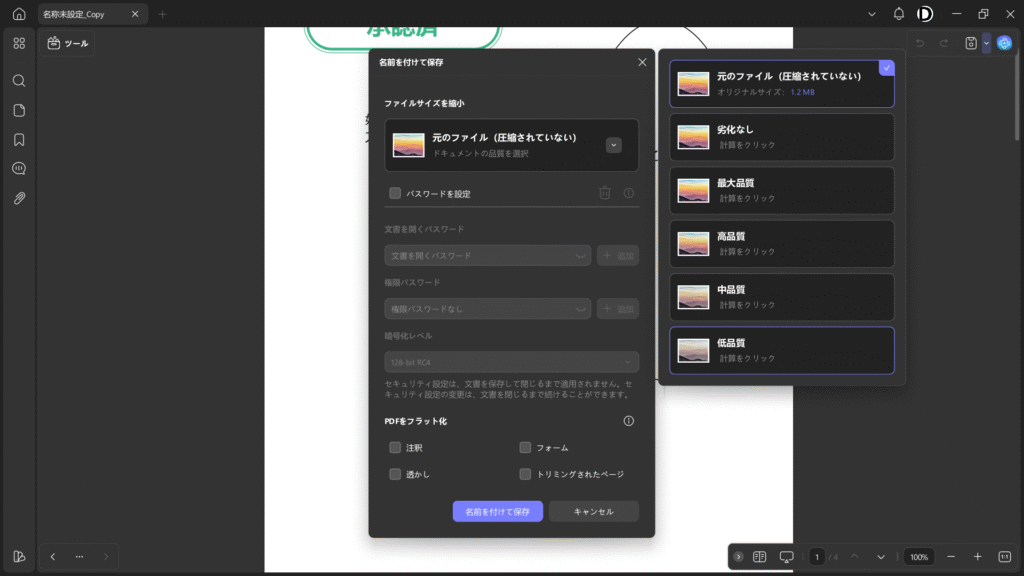
Task: Check the トリミングされたページ checkbox
Action: (x=525, y=474)
